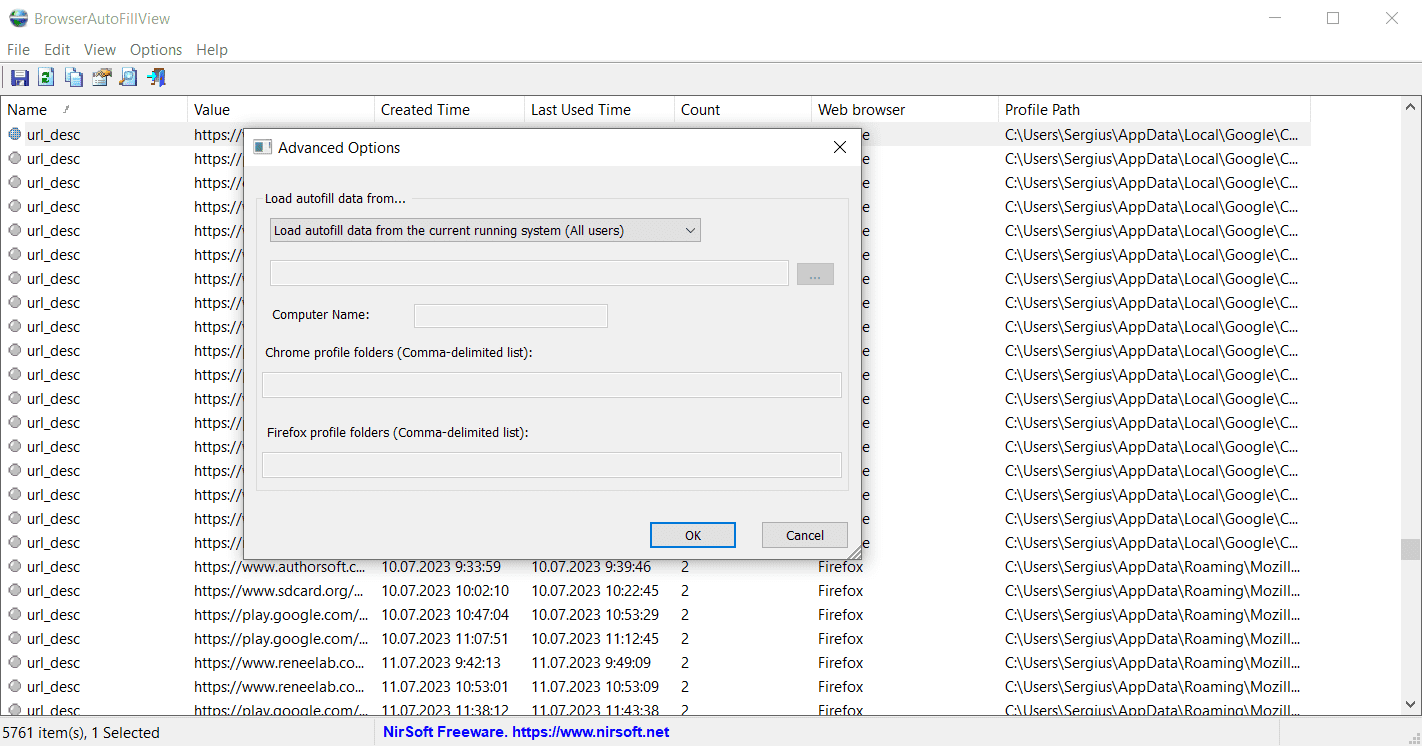Click the Copy Selected Items toolbar icon
1422x746 pixels.
click(x=74, y=77)
